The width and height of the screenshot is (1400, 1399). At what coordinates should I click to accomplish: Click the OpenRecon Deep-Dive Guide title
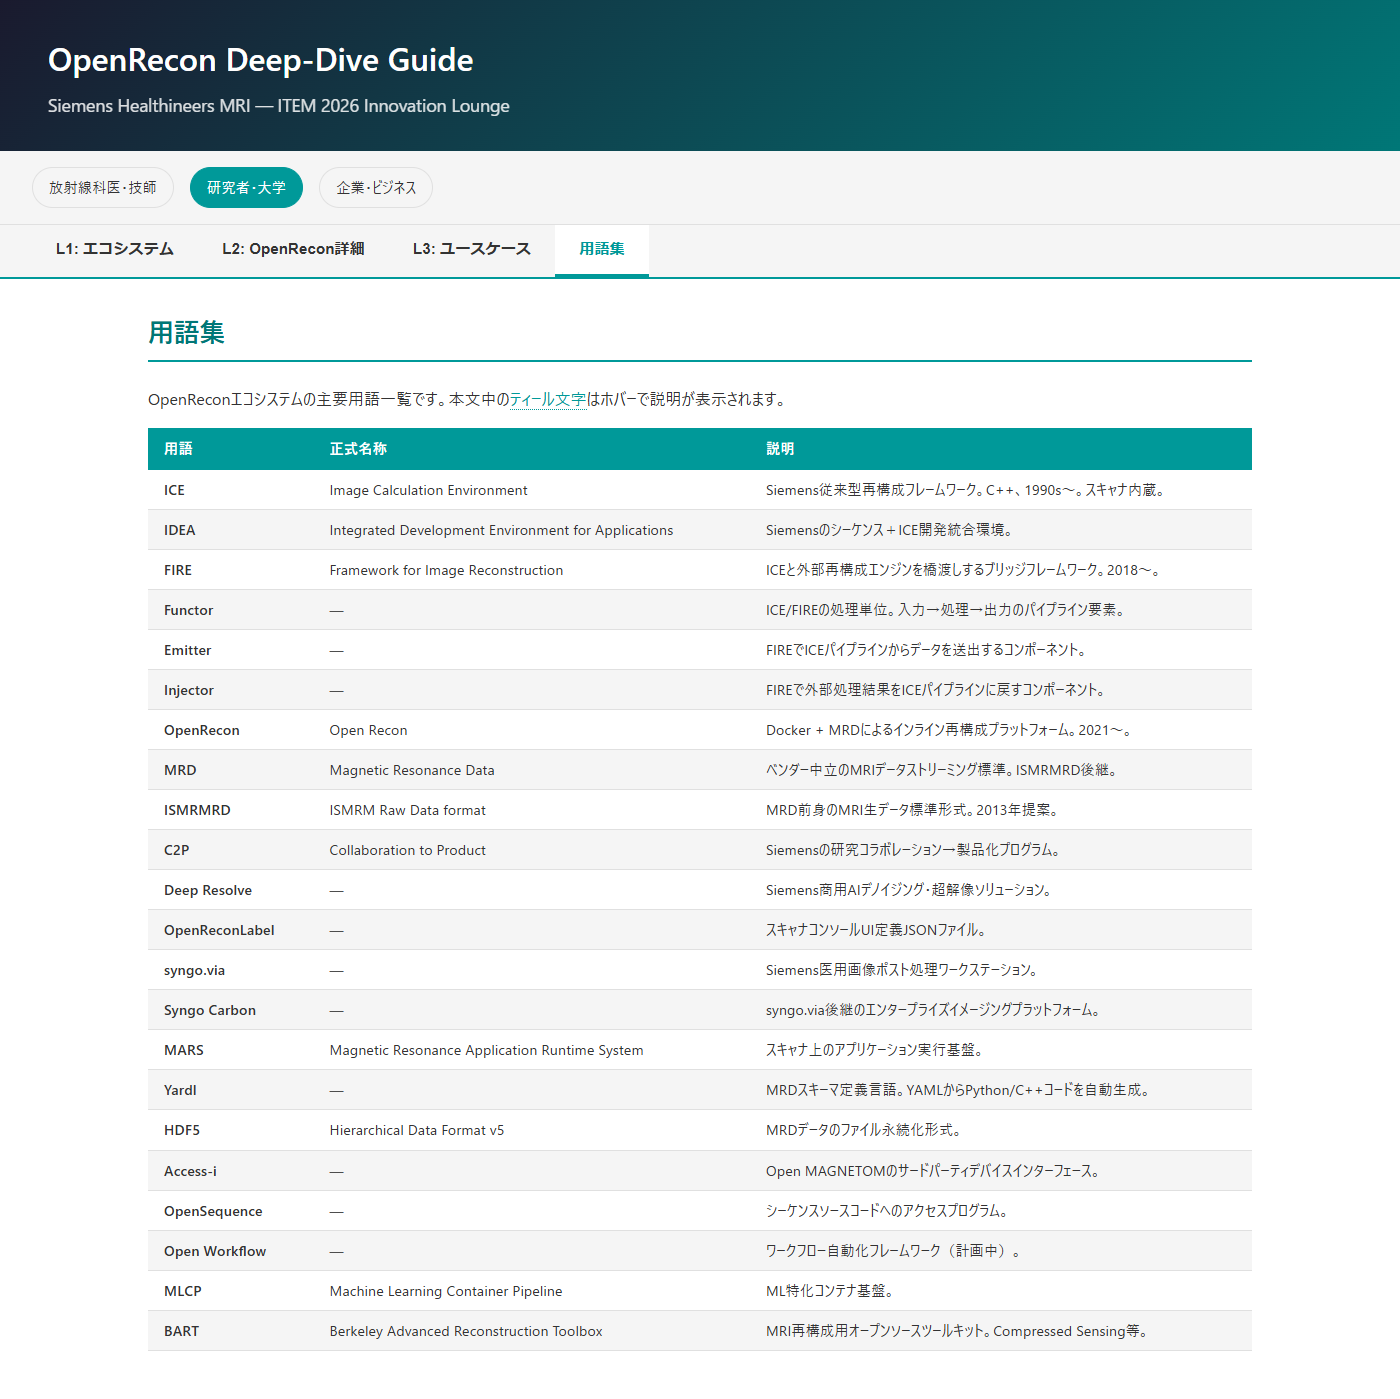tap(260, 60)
